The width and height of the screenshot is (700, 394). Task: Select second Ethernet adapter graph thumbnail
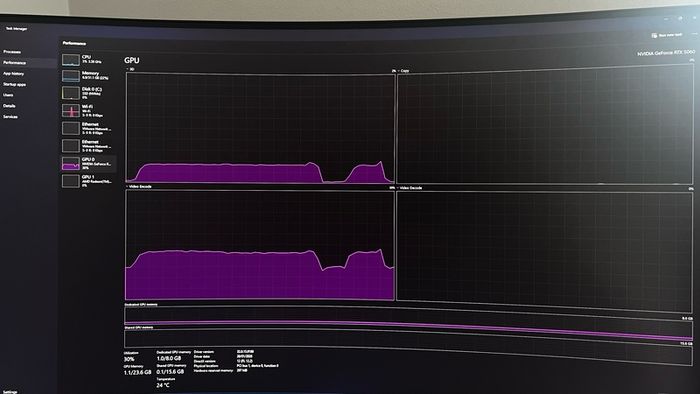(x=71, y=145)
